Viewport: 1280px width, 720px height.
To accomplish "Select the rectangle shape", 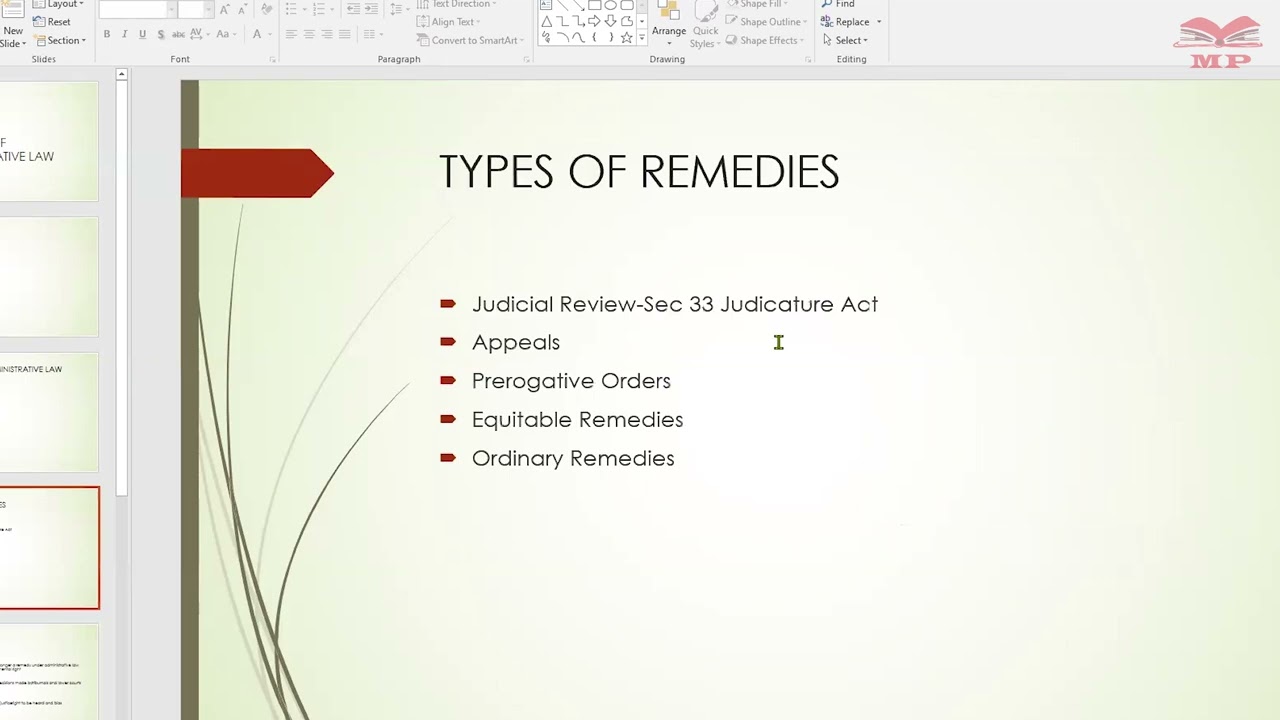I will click(x=595, y=5).
